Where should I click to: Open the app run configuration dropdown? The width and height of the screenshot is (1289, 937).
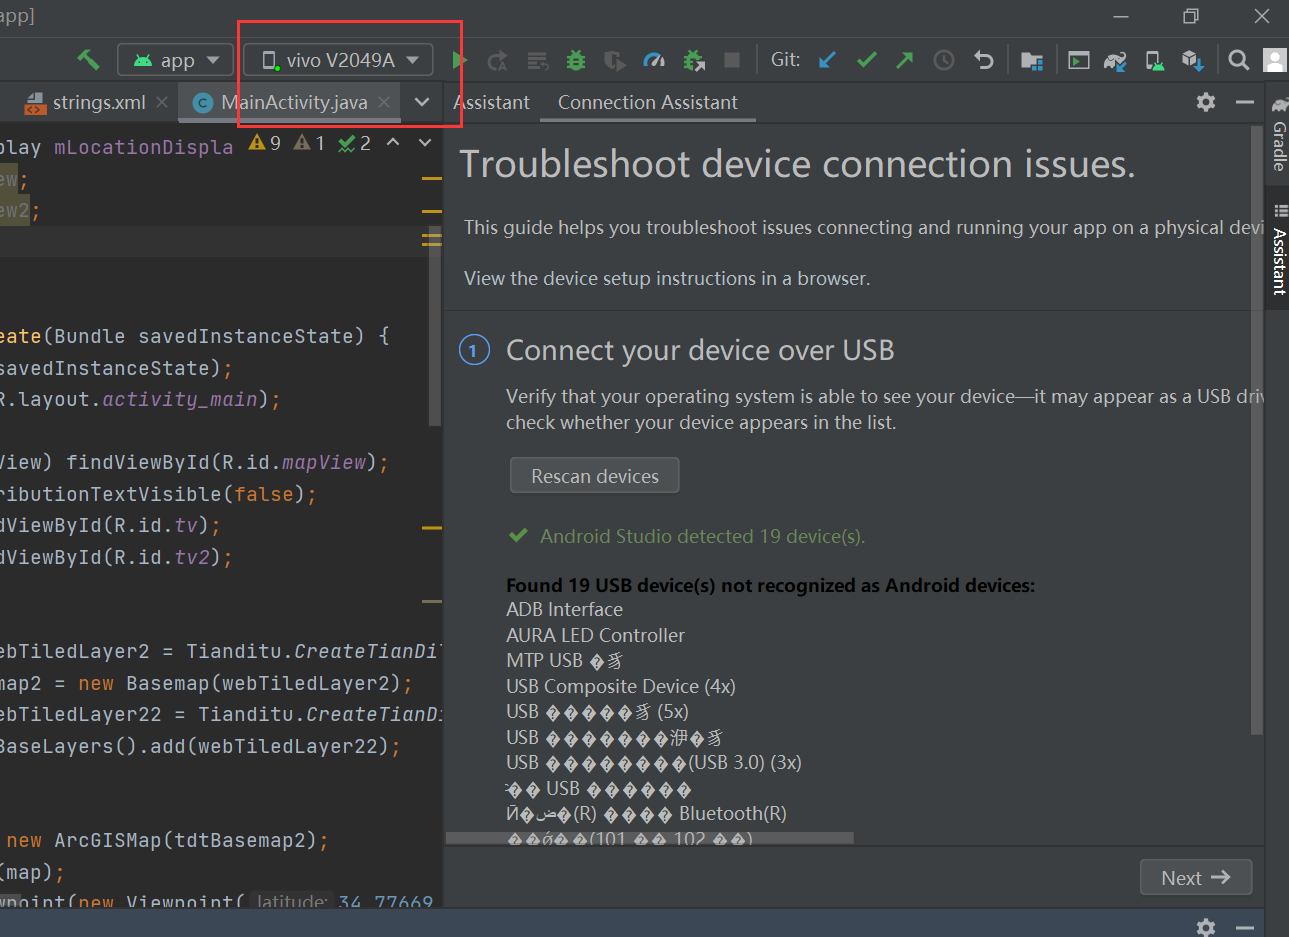pos(177,60)
